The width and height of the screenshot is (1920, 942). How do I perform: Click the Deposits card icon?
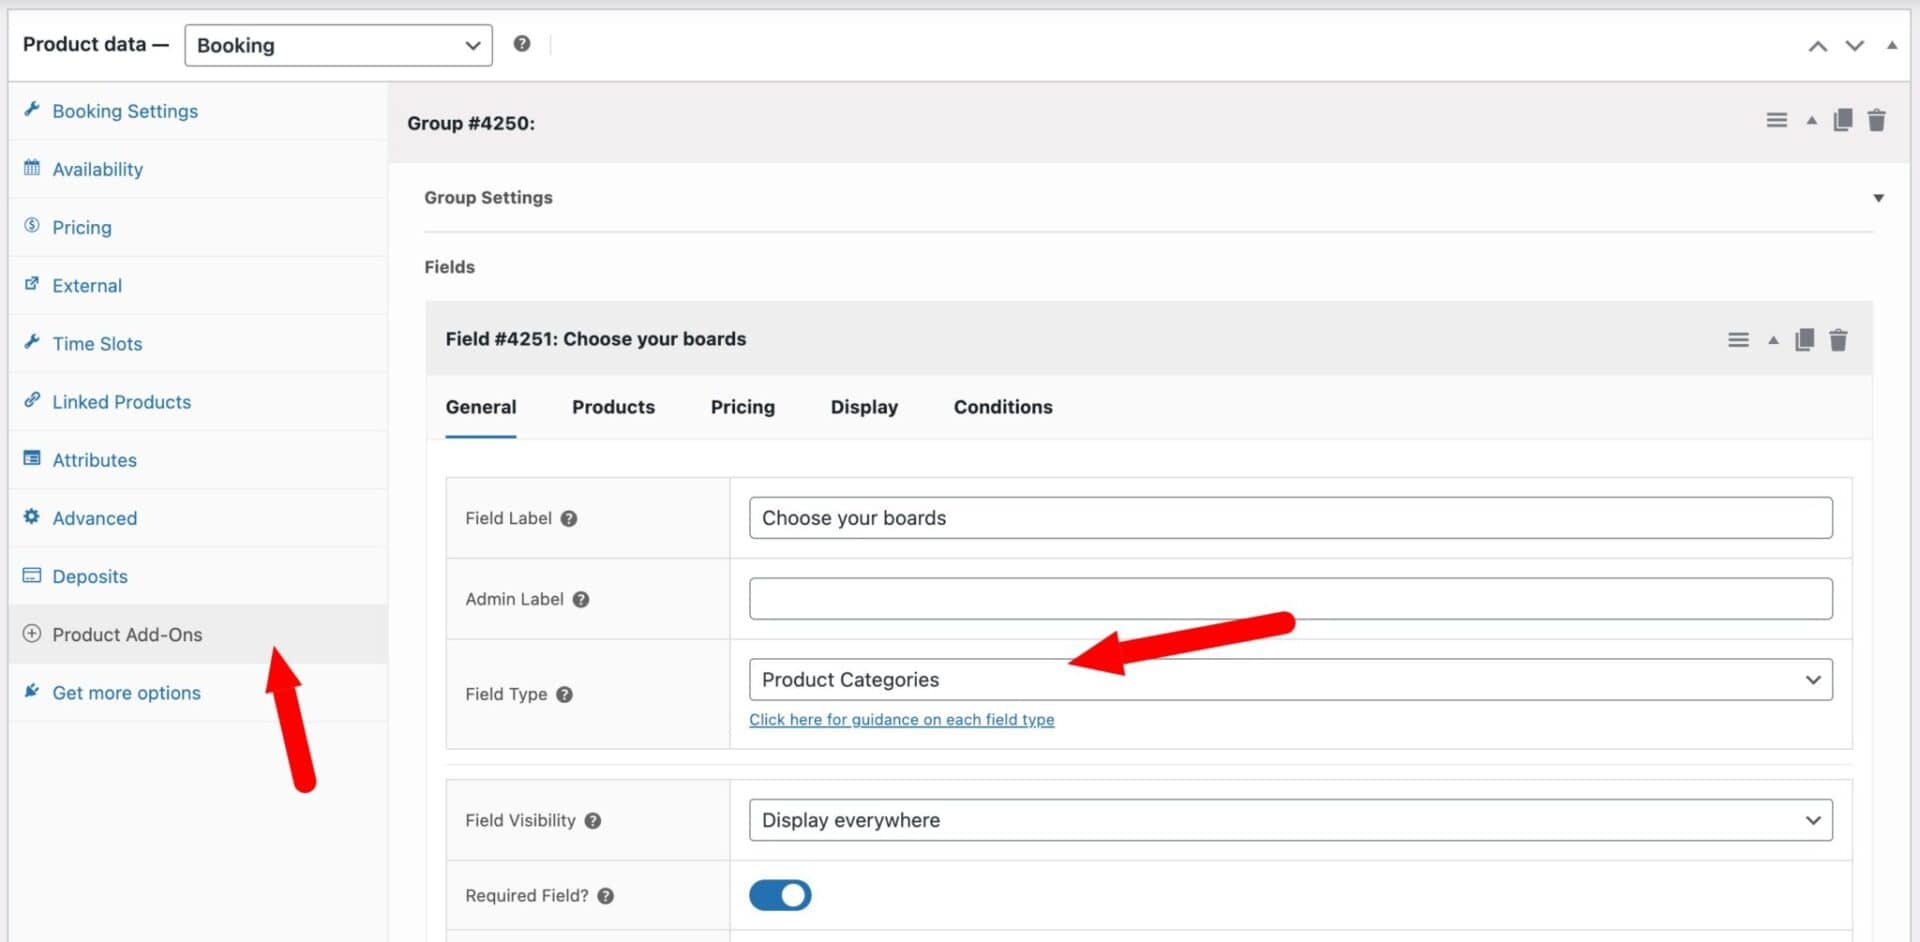pyautogui.click(x=32, y=575)
